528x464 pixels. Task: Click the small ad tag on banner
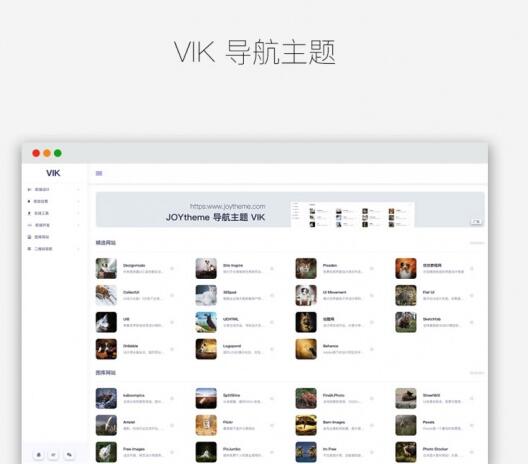pyautogui.click(x=476, y=222)
